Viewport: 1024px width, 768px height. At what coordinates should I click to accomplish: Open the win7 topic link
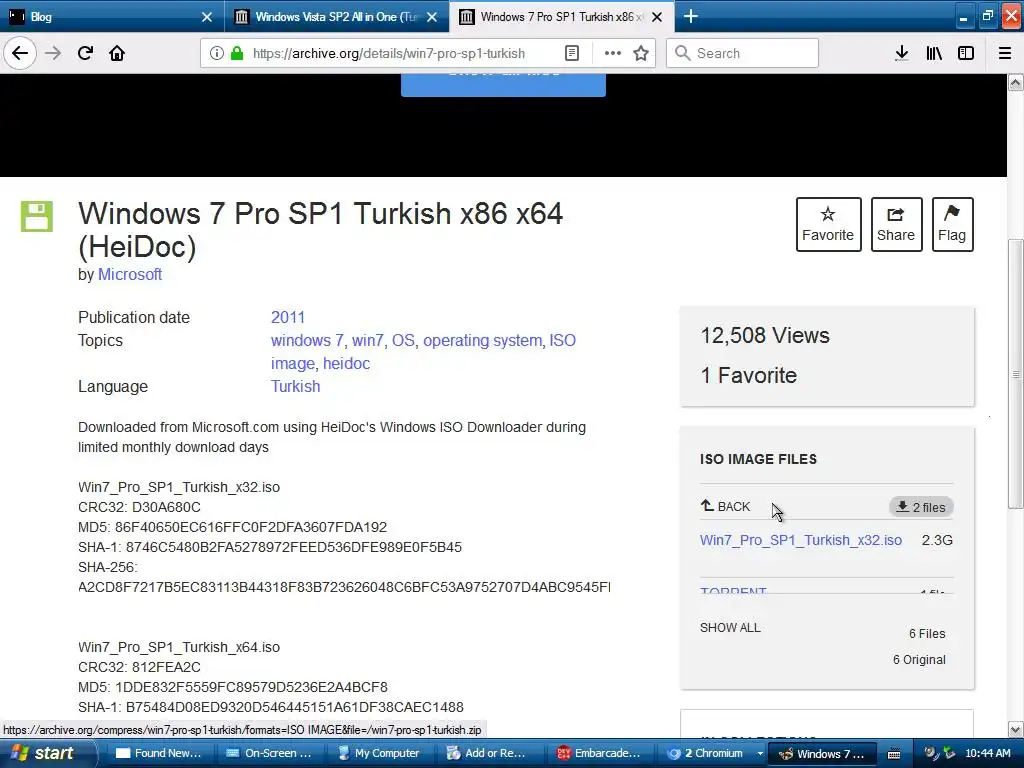[x=368, y=340]
